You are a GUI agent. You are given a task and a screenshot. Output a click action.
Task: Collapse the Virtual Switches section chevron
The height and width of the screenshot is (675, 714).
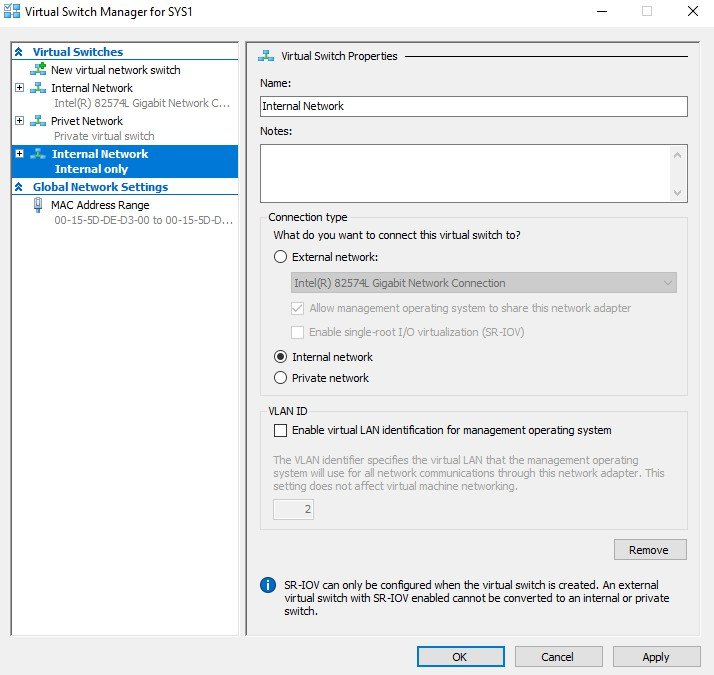19,52
